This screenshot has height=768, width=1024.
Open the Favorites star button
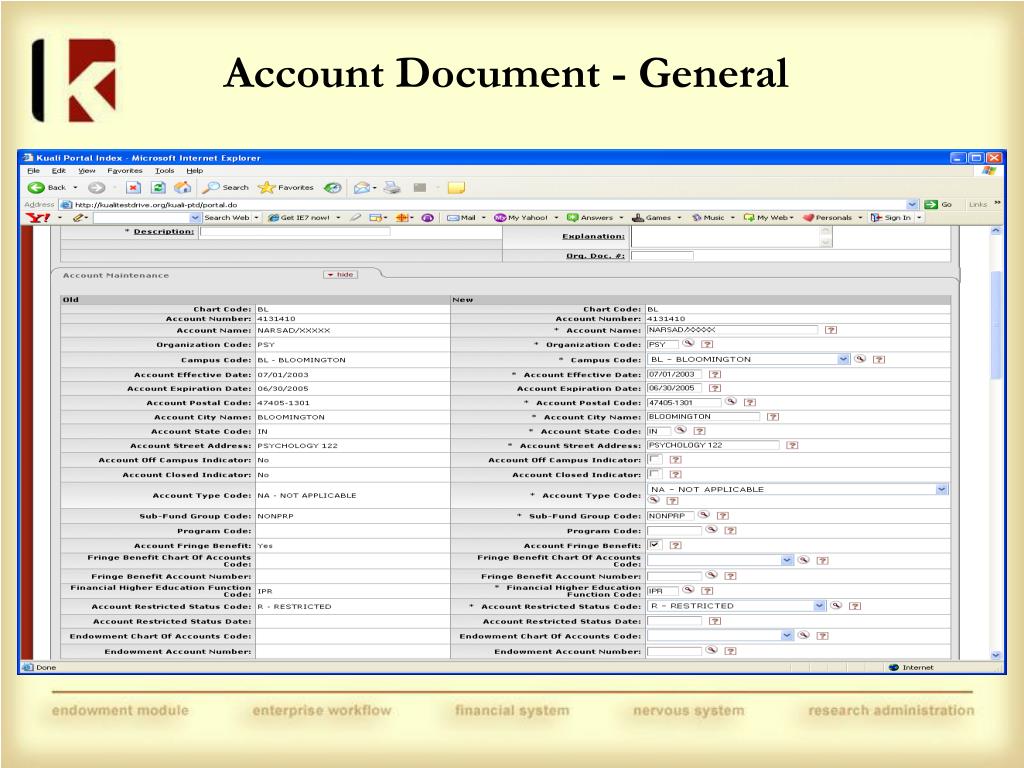(286, 187)
